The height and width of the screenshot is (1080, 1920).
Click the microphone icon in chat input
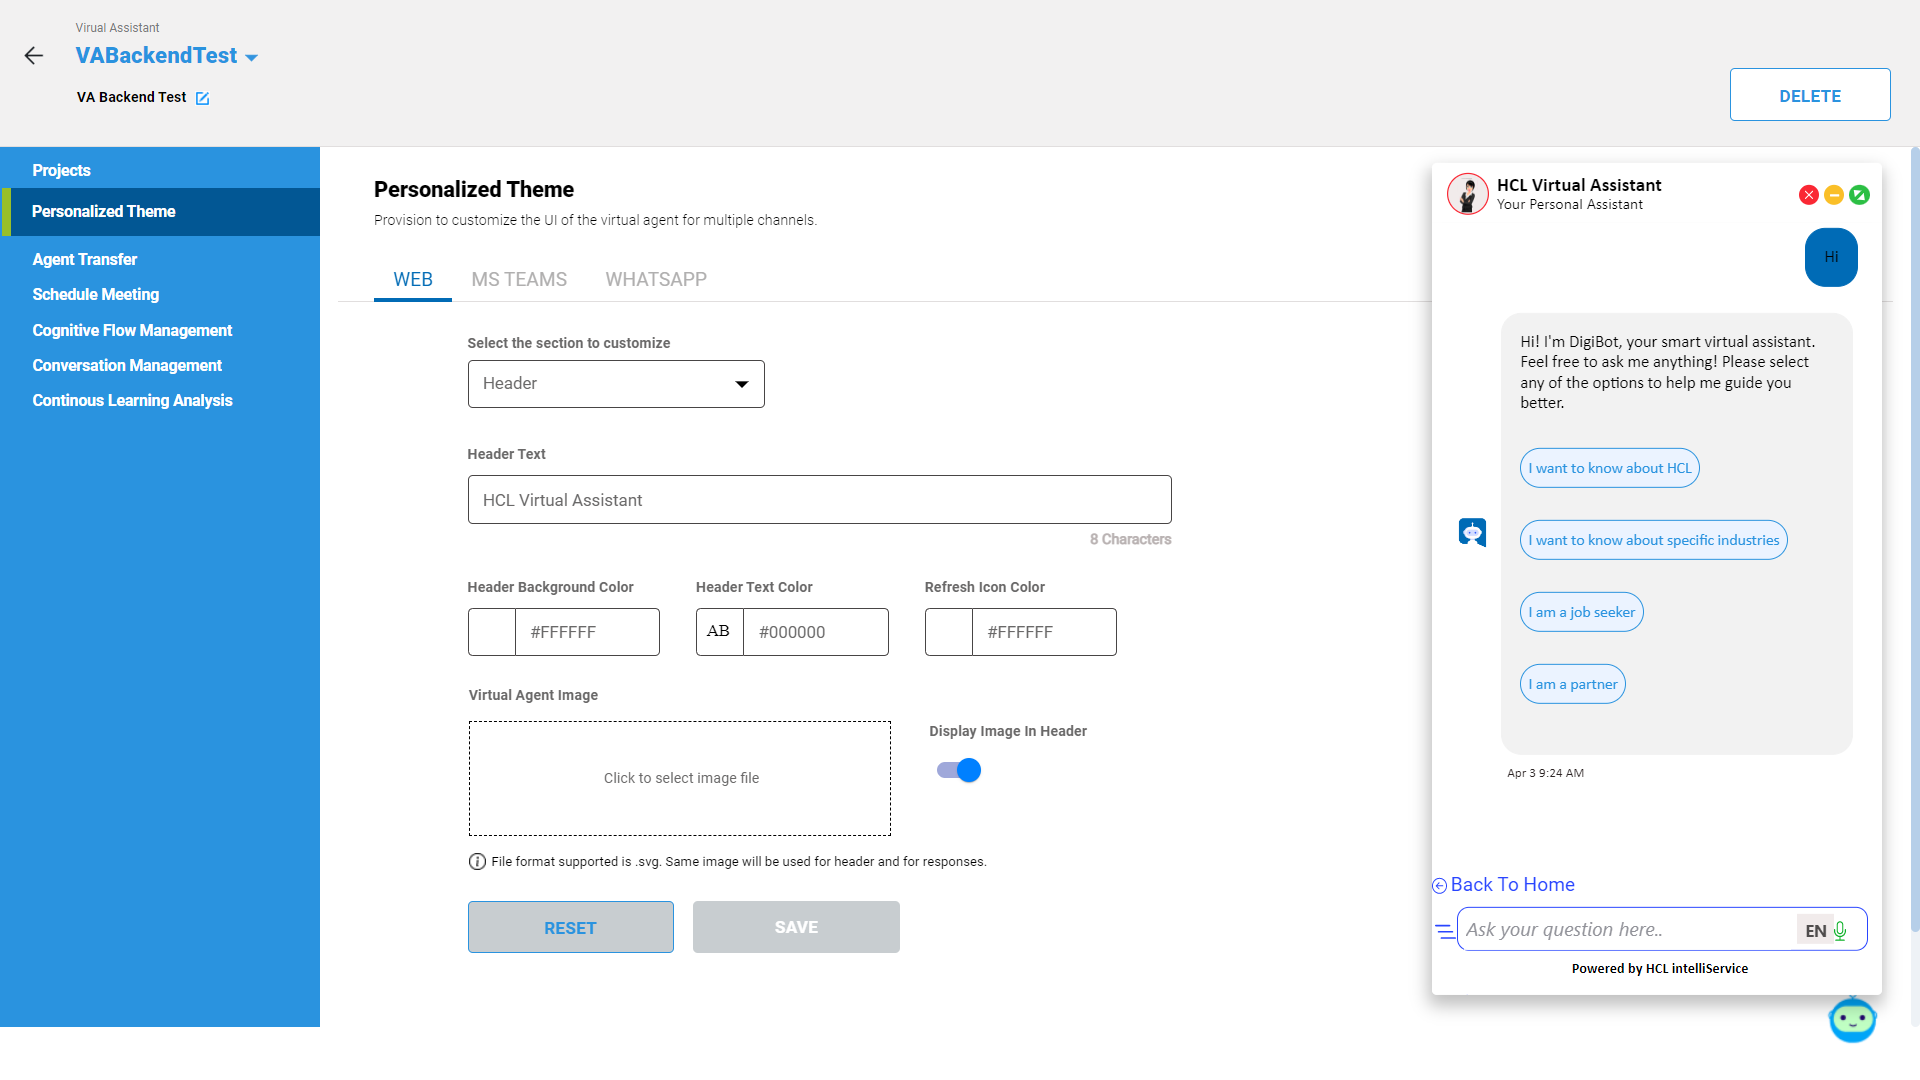coord(1840,931)
